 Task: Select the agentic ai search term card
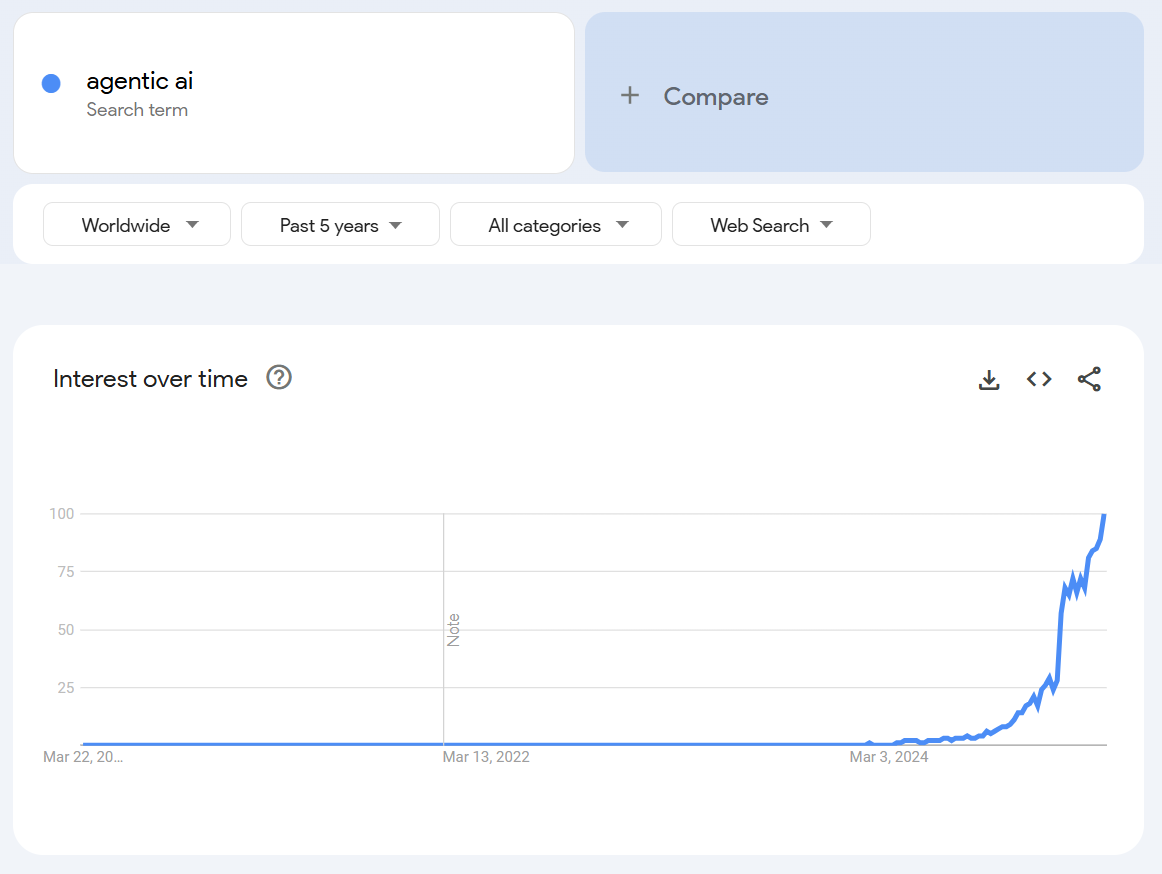coord(294,92)
